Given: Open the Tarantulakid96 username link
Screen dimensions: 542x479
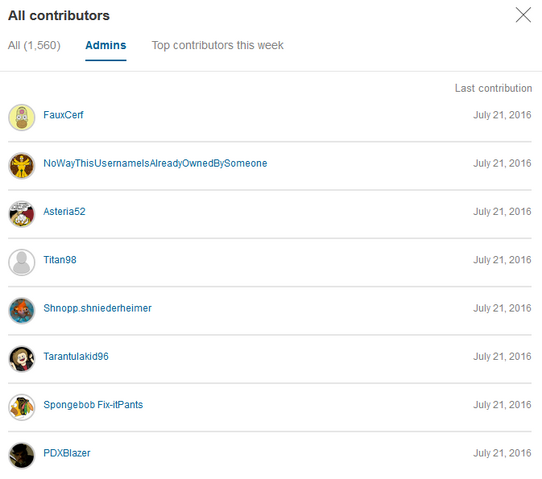Looking at the screenshot, I should [76, 356].
